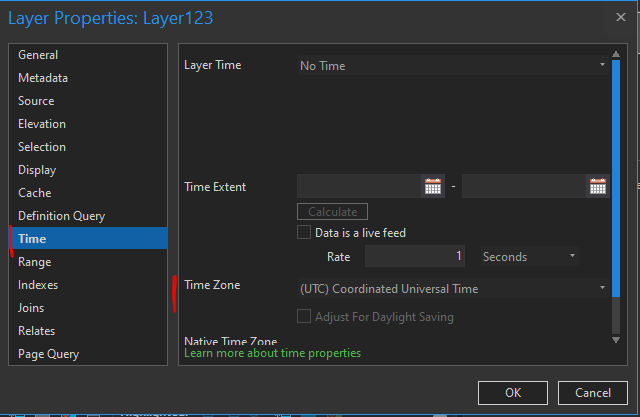Image resolution: width=640 pixels, height=417 pixels.
Task: Enable the Data is a live feed checkbox
Action: pyautogui.click(x=304, y=233)
